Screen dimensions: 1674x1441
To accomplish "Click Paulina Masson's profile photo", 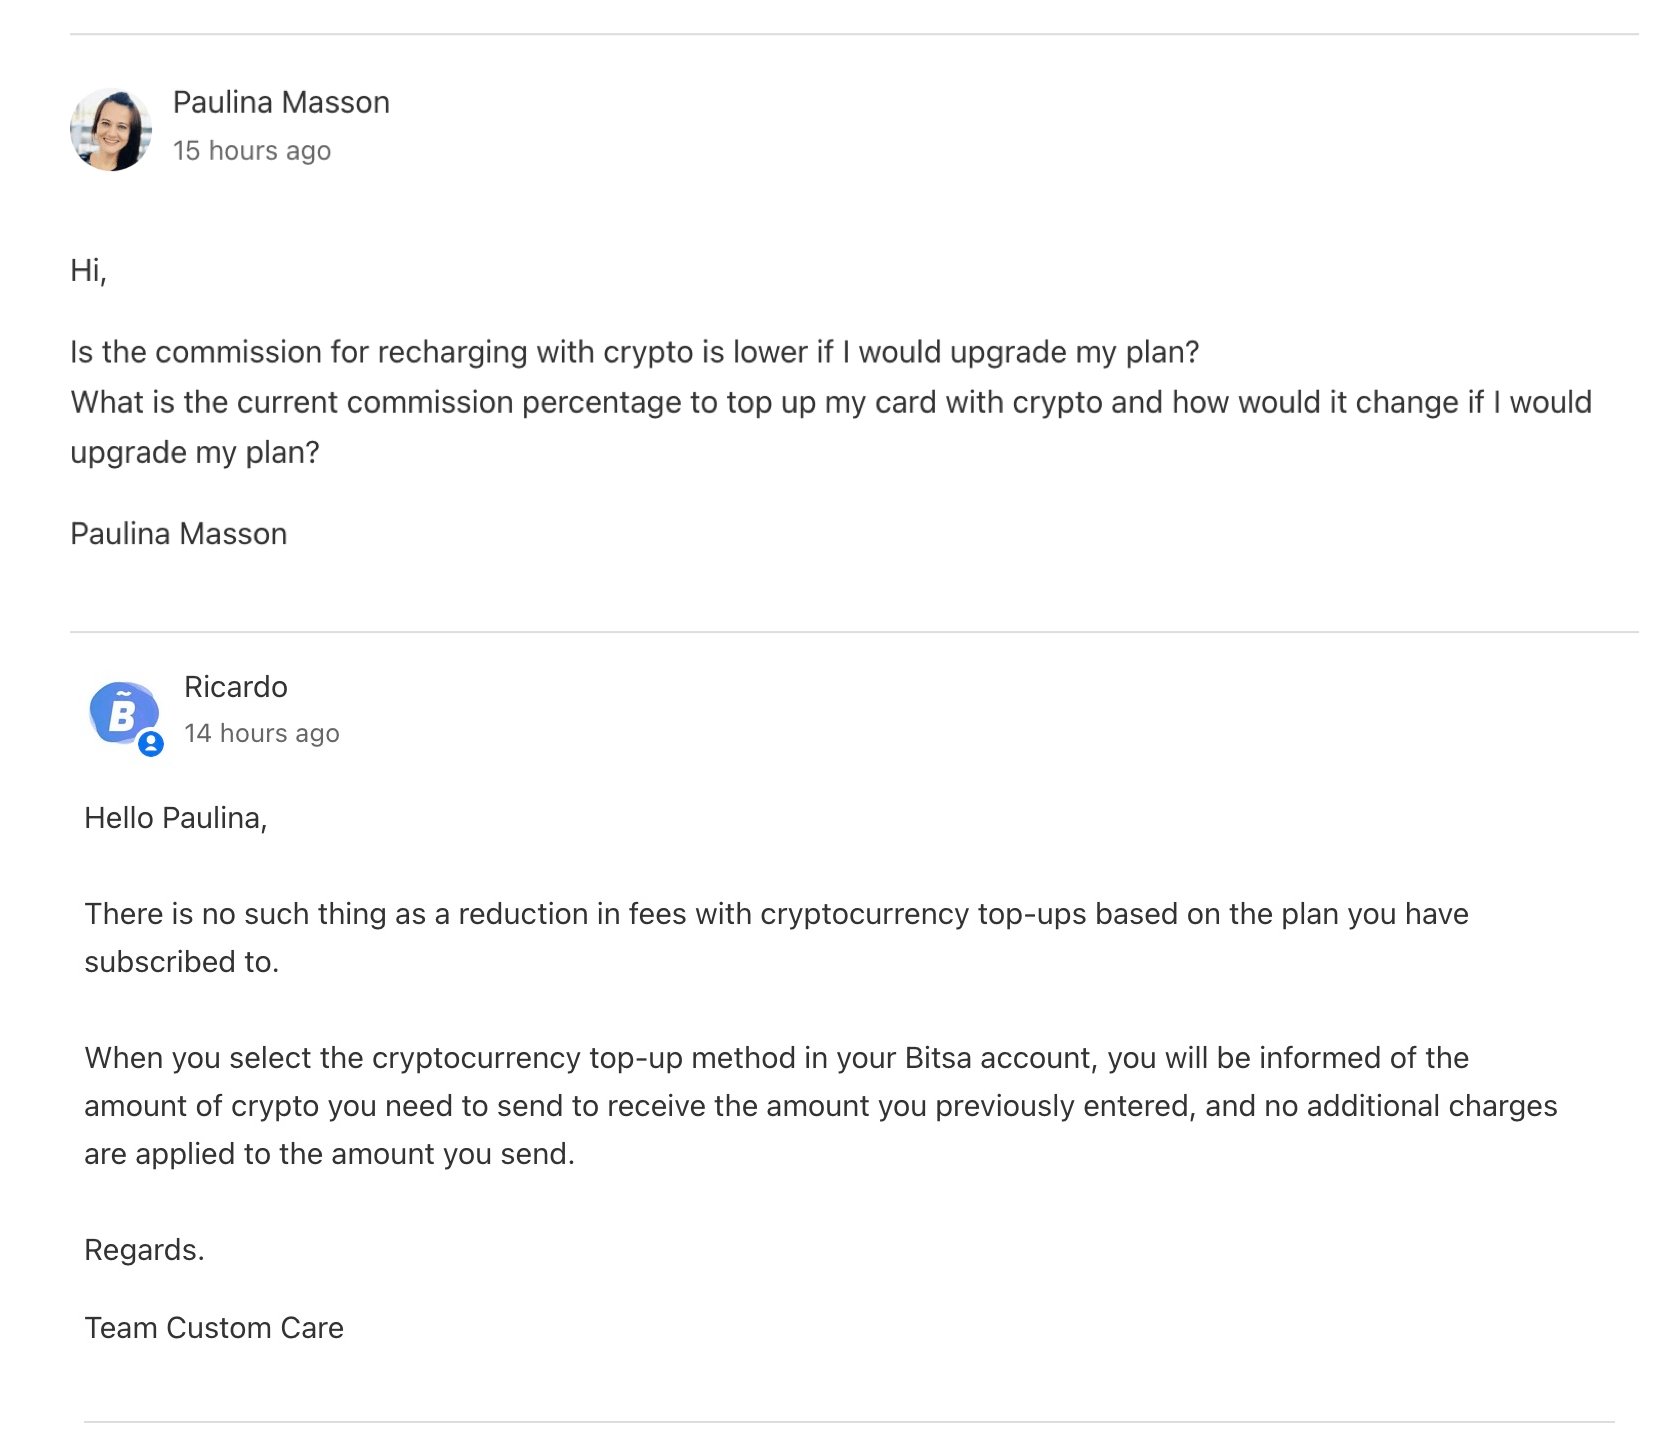I will point(111,130).
